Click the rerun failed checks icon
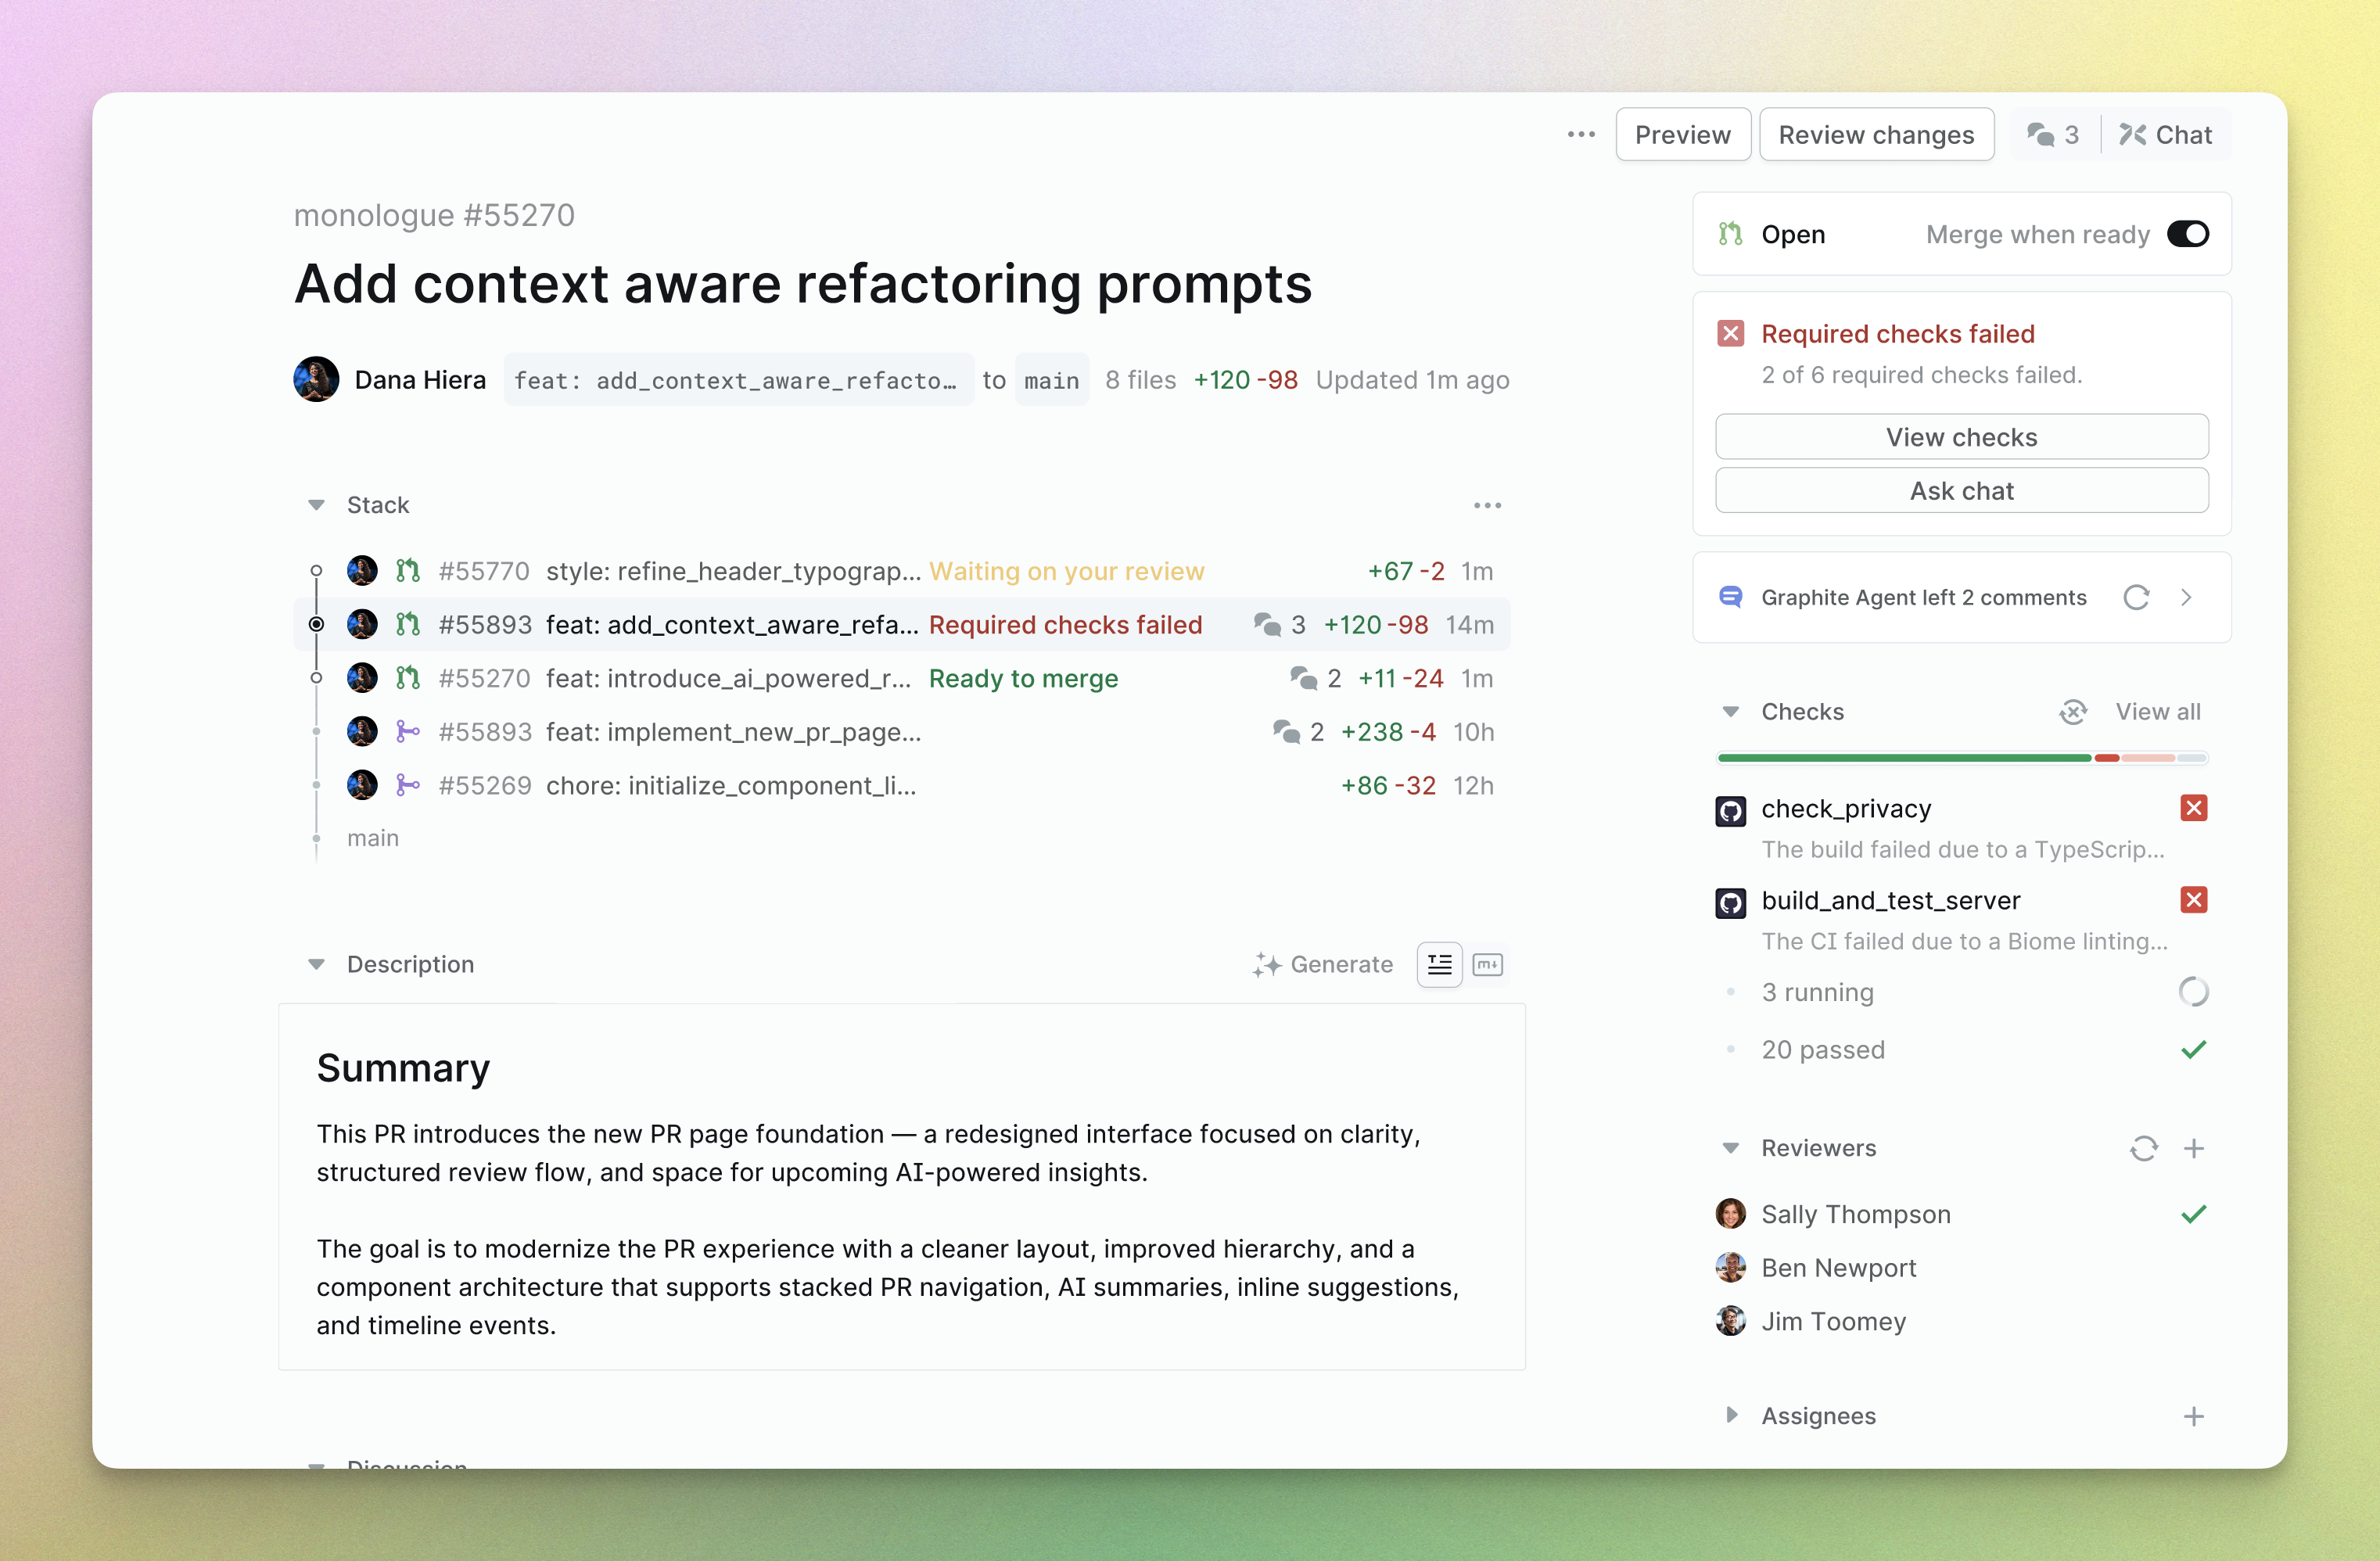The image size is (2380, 1561). [2073, 711]
